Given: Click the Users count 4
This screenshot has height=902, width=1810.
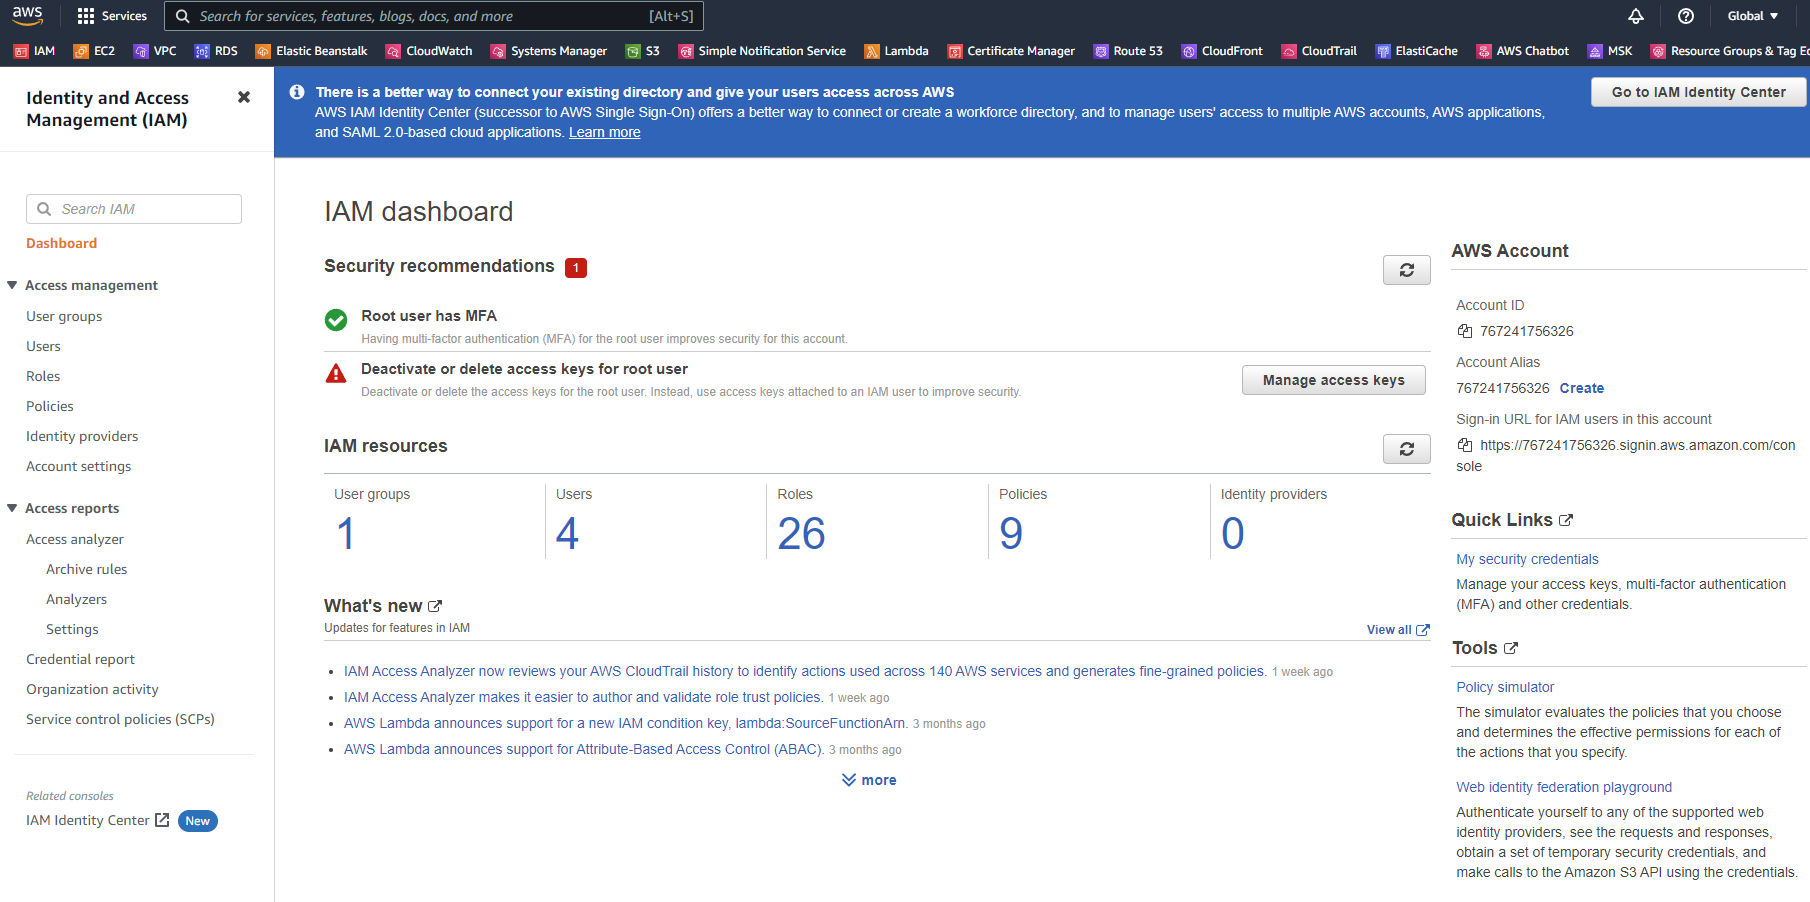Looking at the screenshot, I should pos(567,533).
